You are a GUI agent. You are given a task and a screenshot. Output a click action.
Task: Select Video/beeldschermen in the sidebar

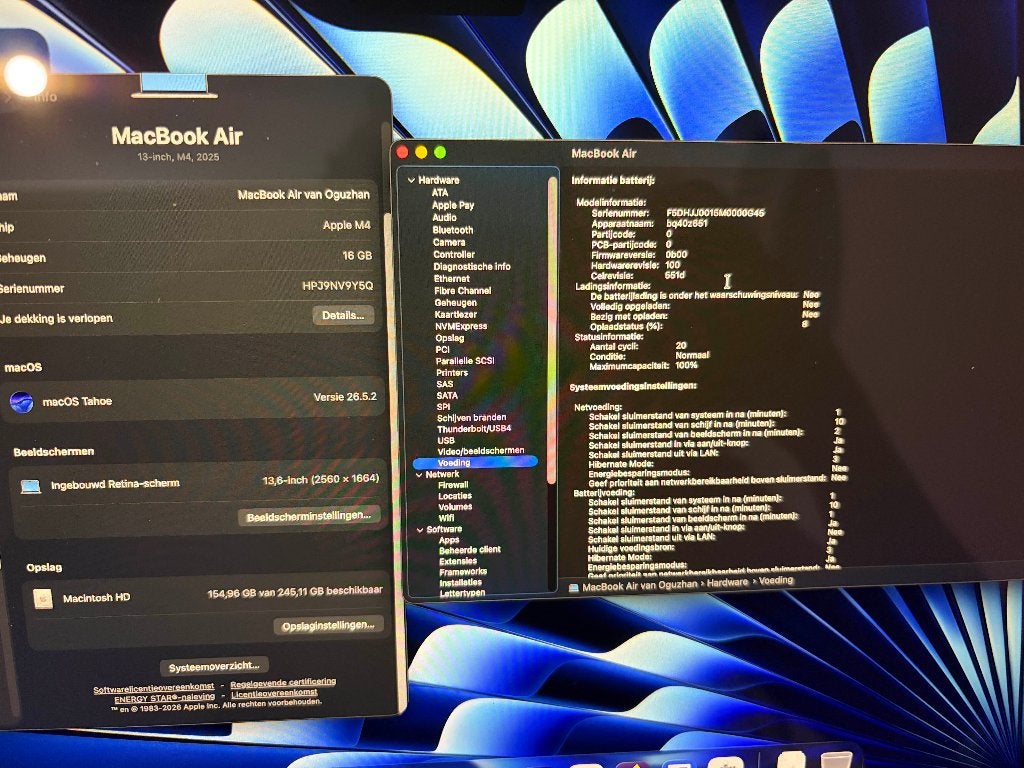point(481,451)
